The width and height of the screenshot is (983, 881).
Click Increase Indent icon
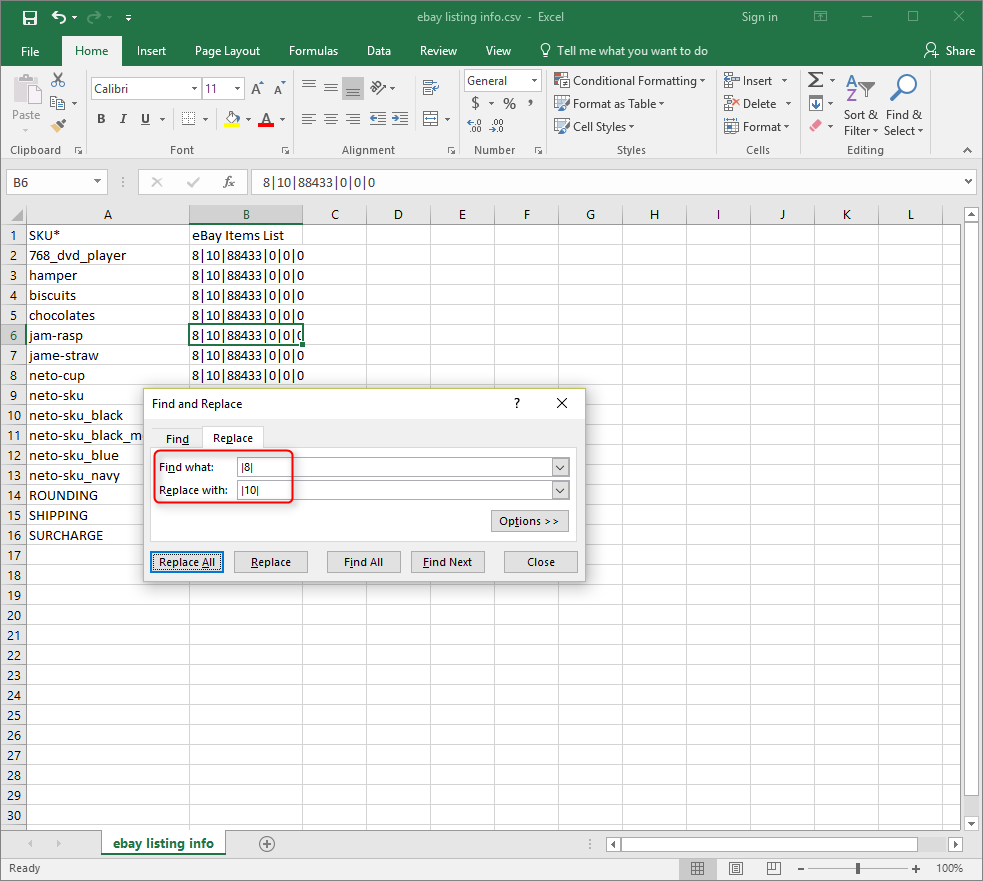tap(400, 119)
